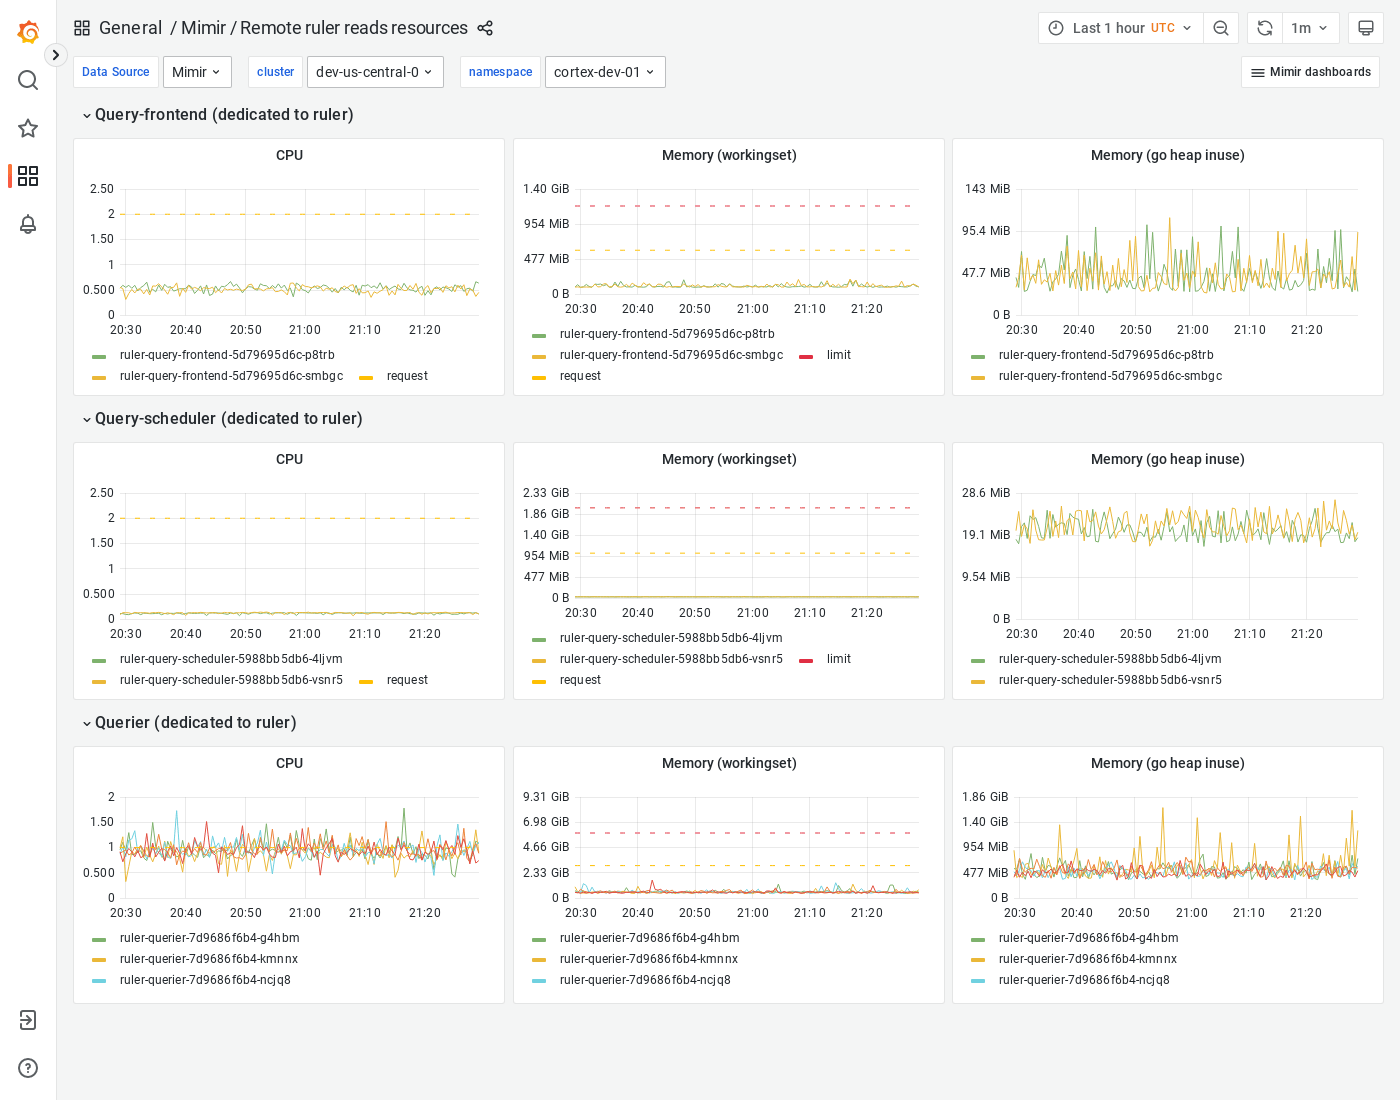
Task: Open the Search icon in the sidebar
Action: pyautogui.click(x=28, y=80)
